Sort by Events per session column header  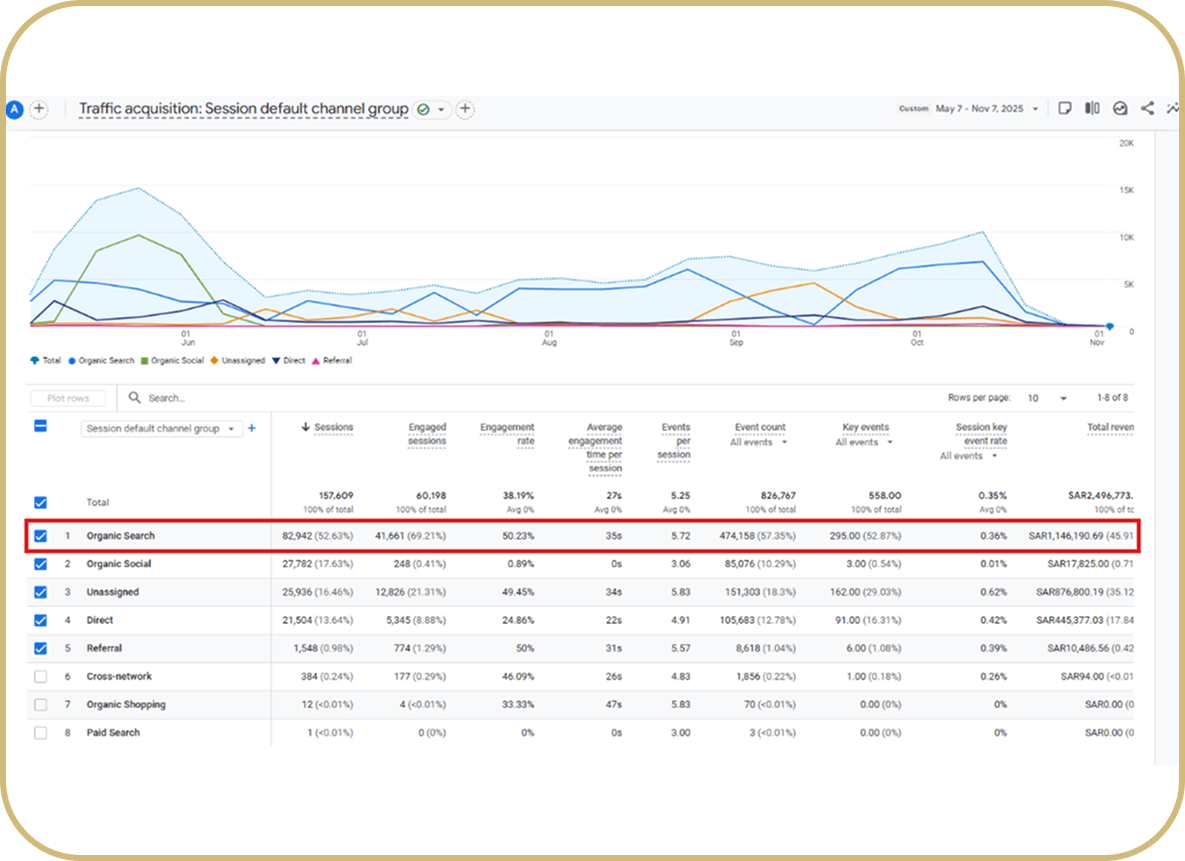(674, 441)
